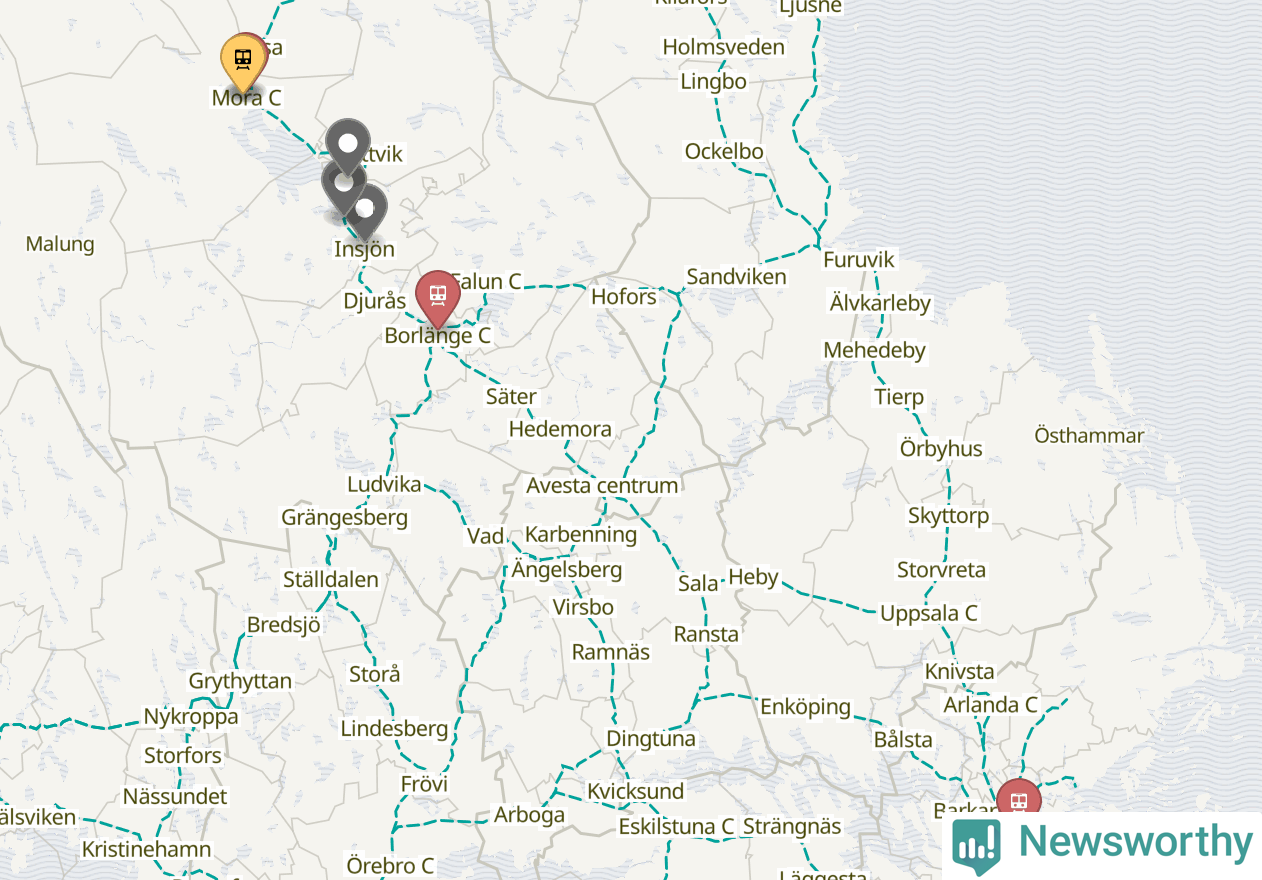Open the red train marker near Barkarby

click(x=1019, y=801)
